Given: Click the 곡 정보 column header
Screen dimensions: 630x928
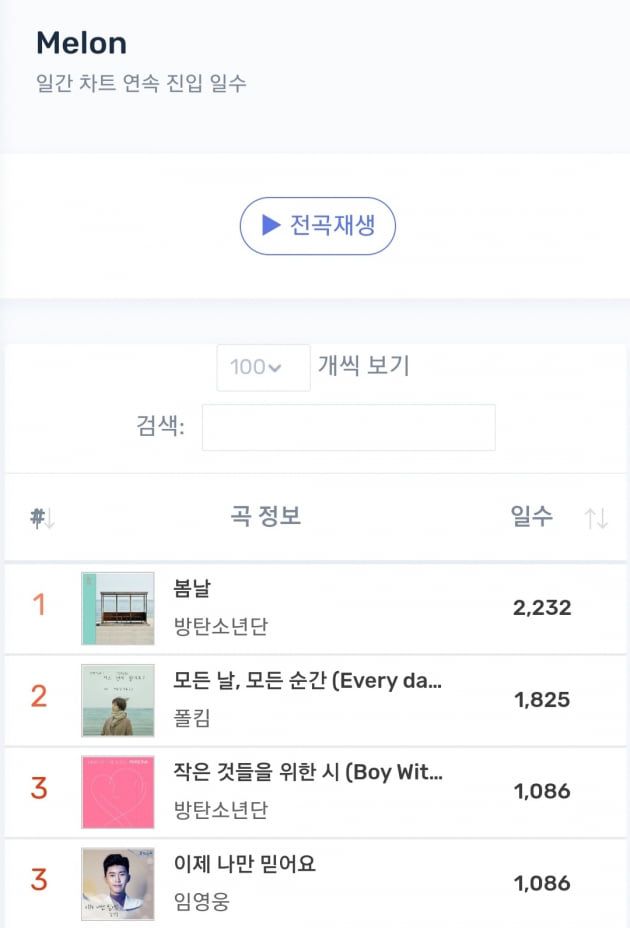Looking at the screenshot, I should tap(265, 516).
